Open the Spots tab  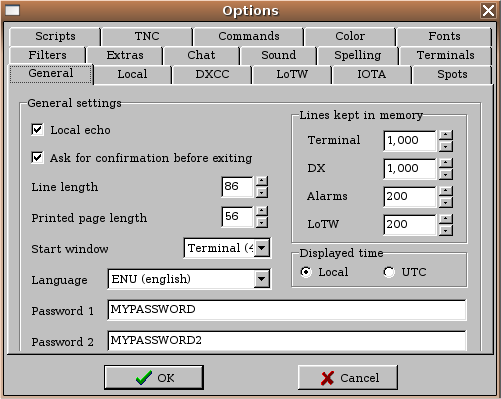[x=452, y=74]
